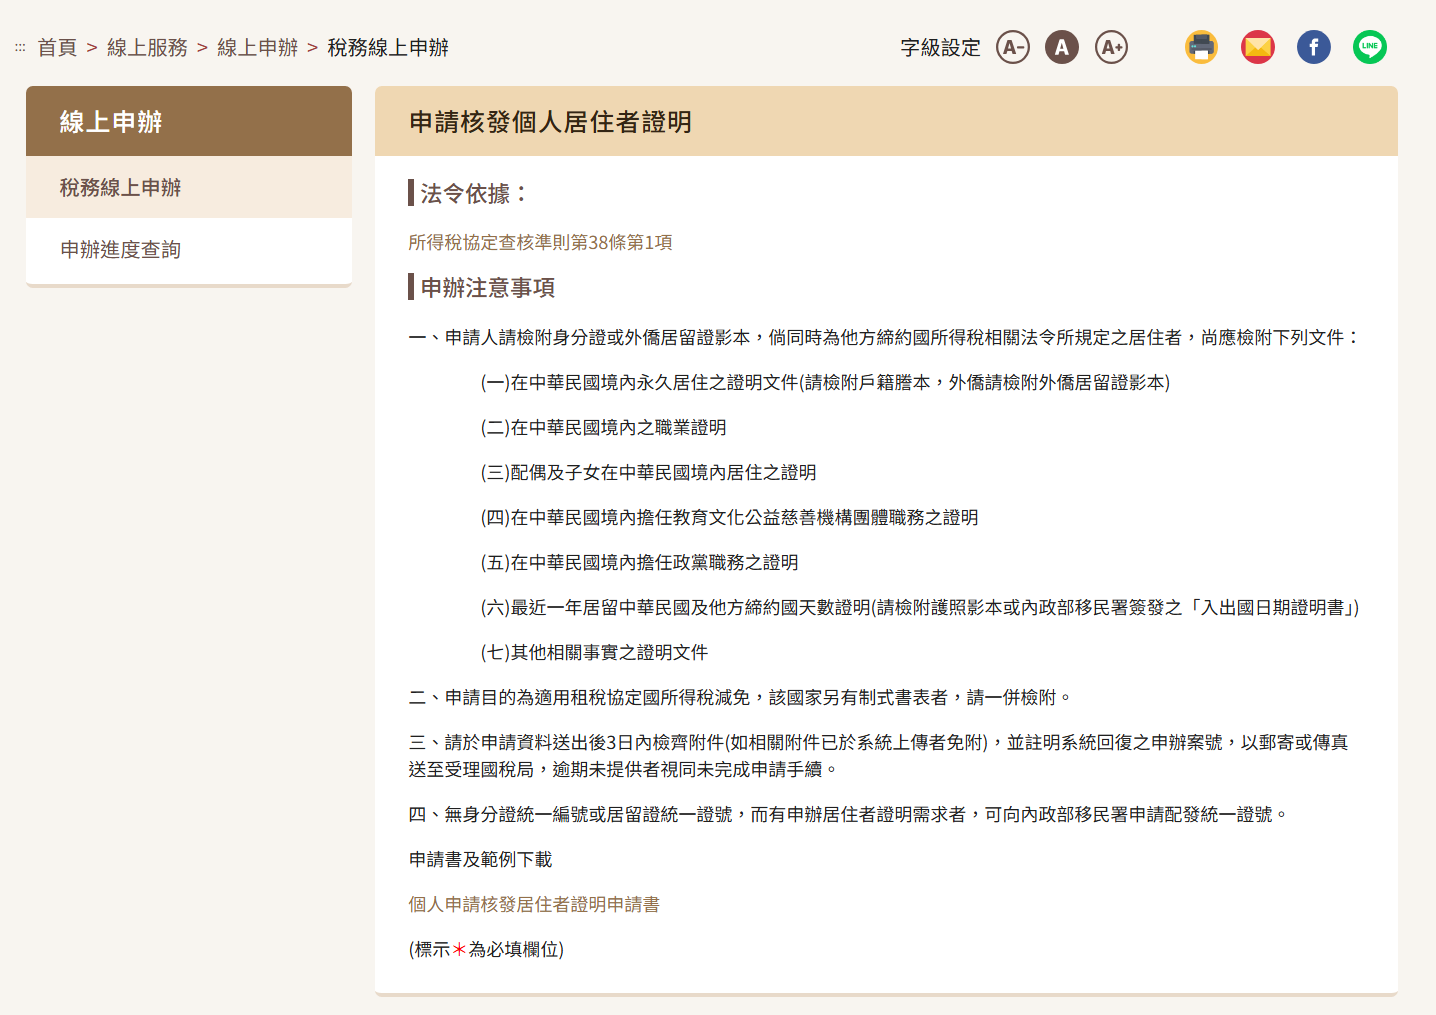The width and height of the screenshot is (1436, 1015).
Task: Set default font size with A icon
Action: (1062, 47)
